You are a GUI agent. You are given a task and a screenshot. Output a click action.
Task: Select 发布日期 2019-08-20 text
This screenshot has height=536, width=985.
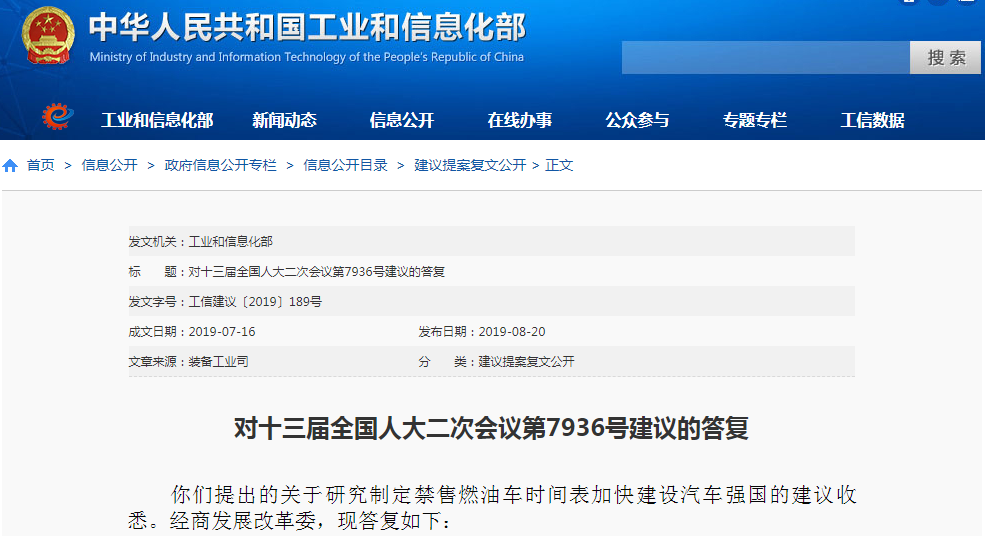click(482, 332)
